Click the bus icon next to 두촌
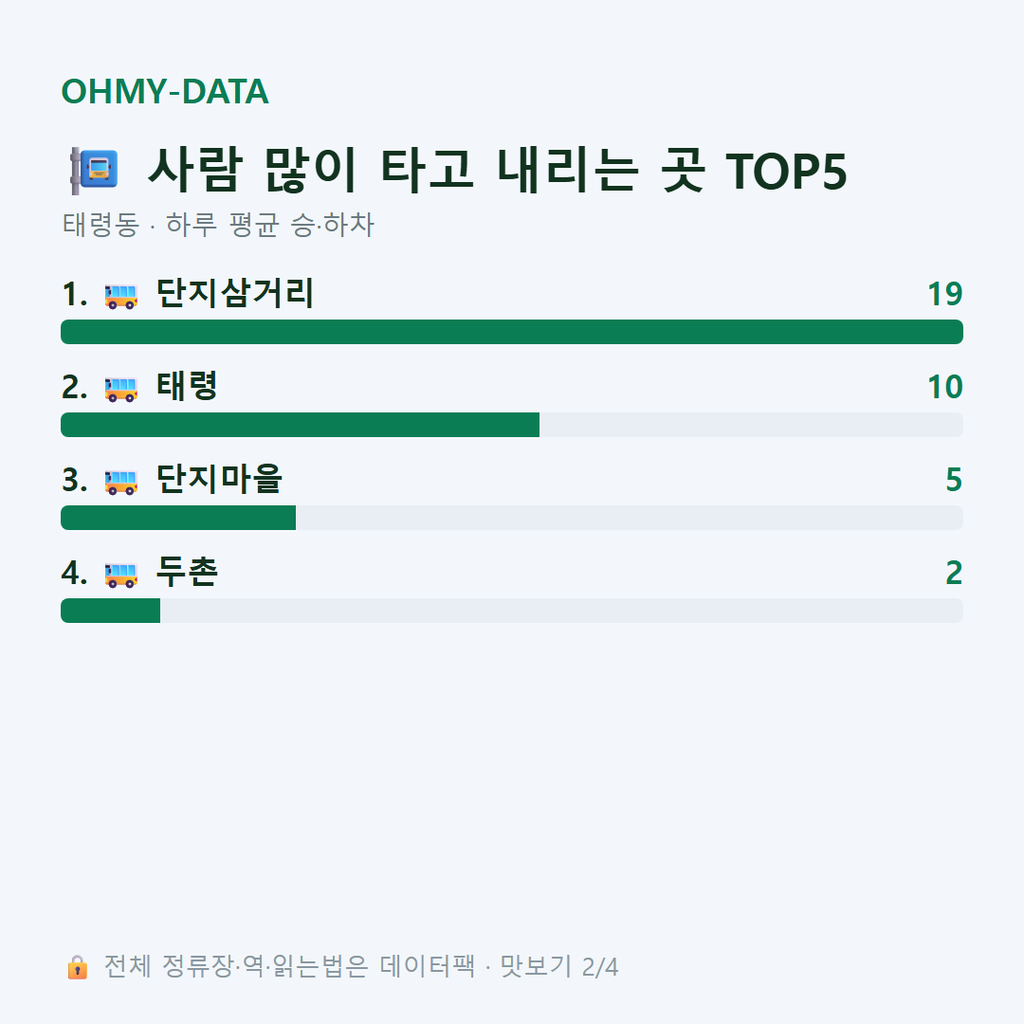1024x1024 pixels. point(121,575)
